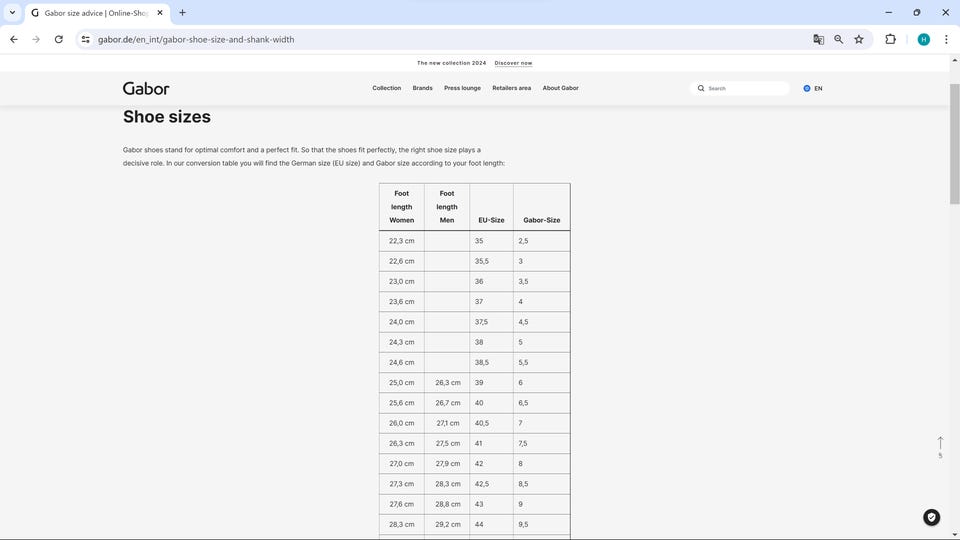
Task: Bookmark this page with the star
Action: tap(859, 39)
